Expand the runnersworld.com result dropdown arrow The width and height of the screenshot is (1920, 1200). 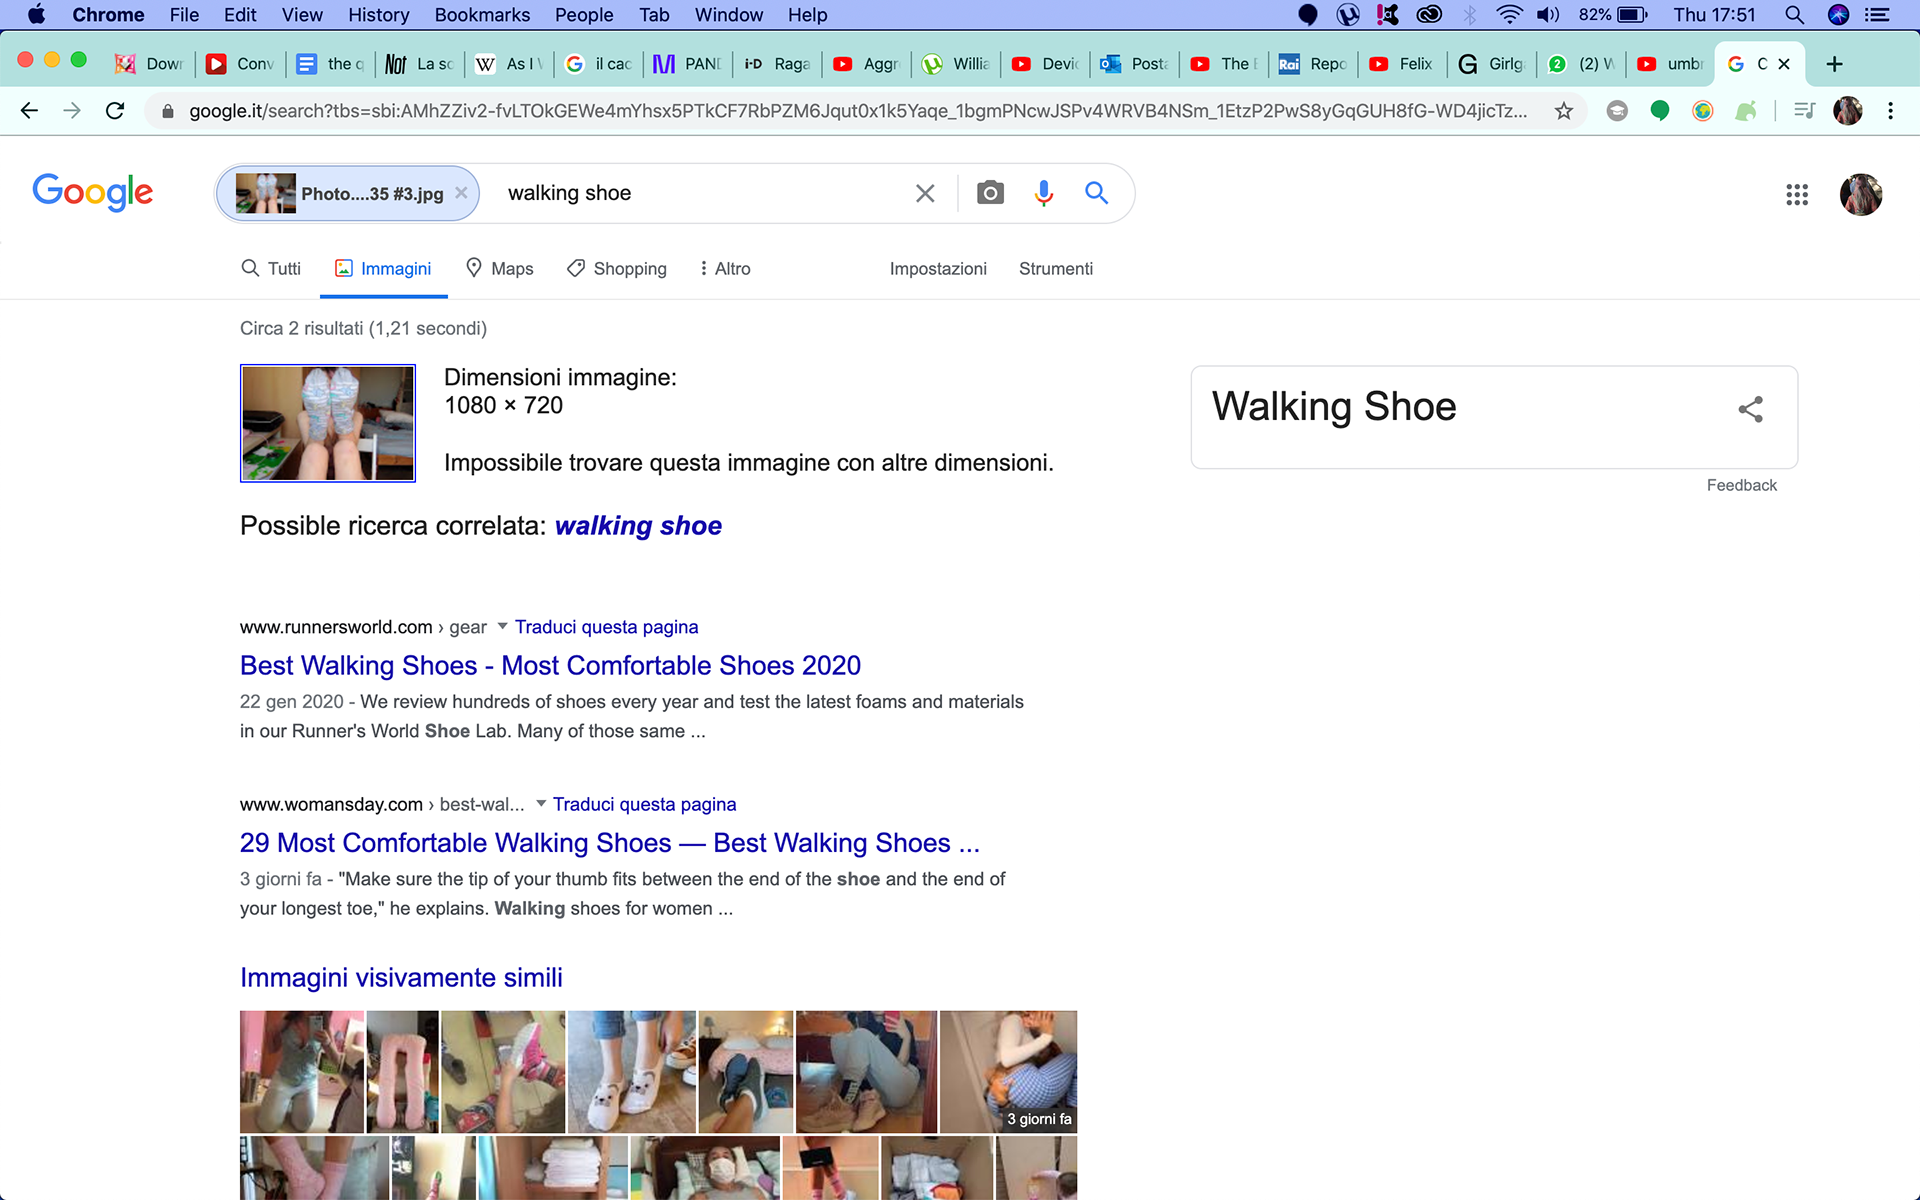tap(502, 626)
